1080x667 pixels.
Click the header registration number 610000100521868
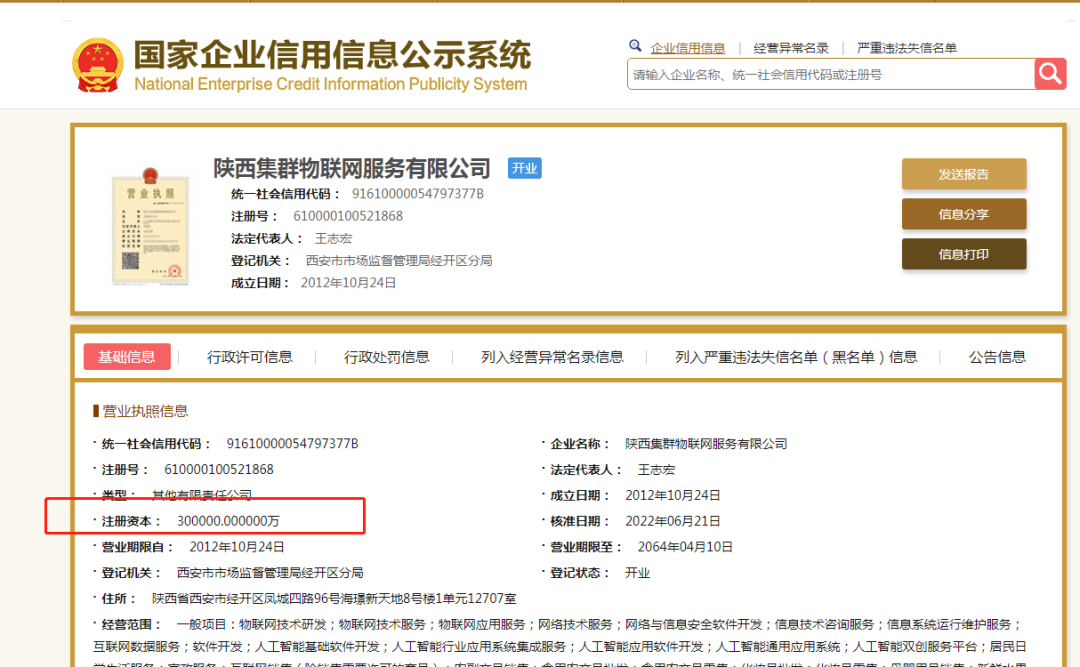coord(348,216)
